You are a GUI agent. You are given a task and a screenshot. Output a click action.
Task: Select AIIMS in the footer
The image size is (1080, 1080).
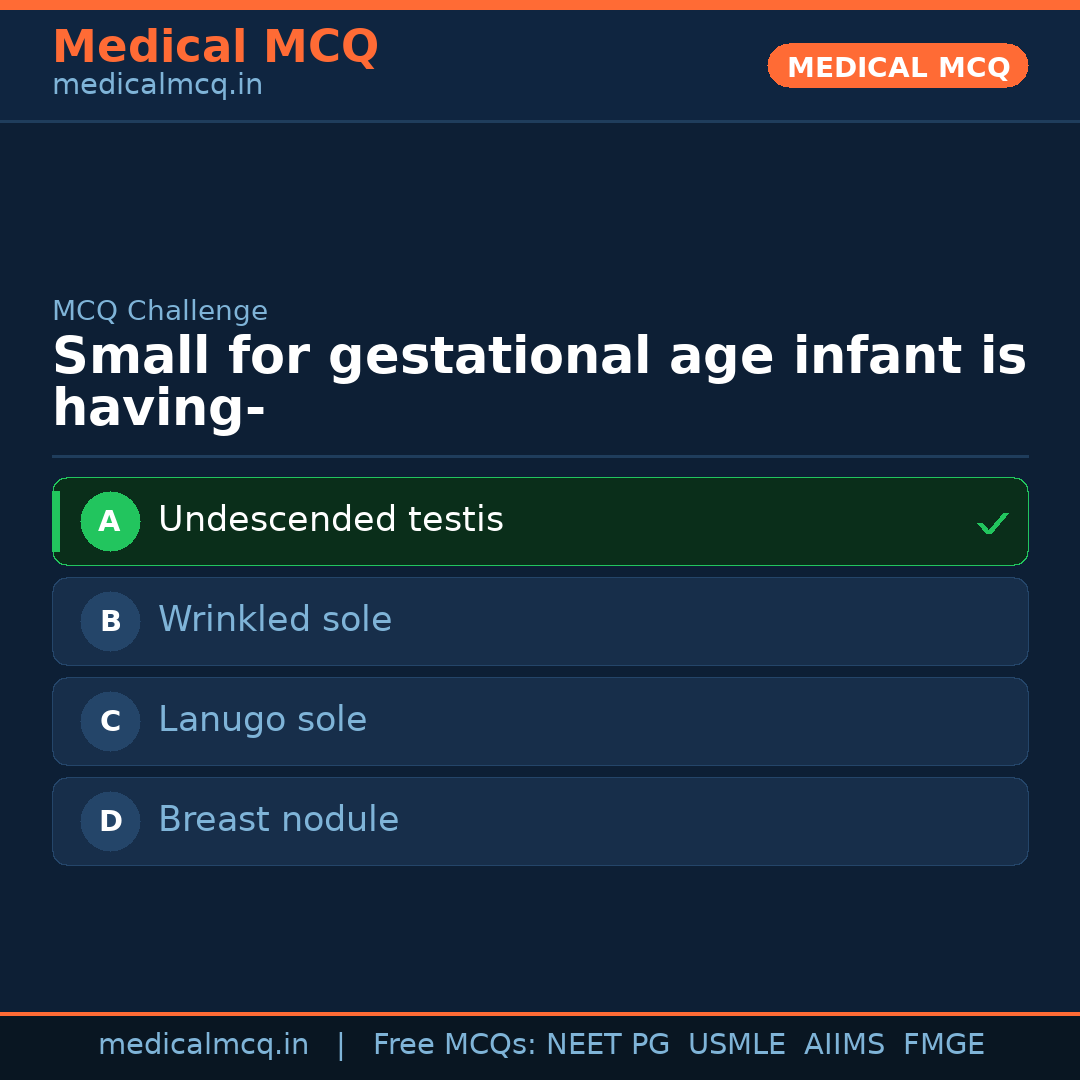click(x=844, y=1045)
